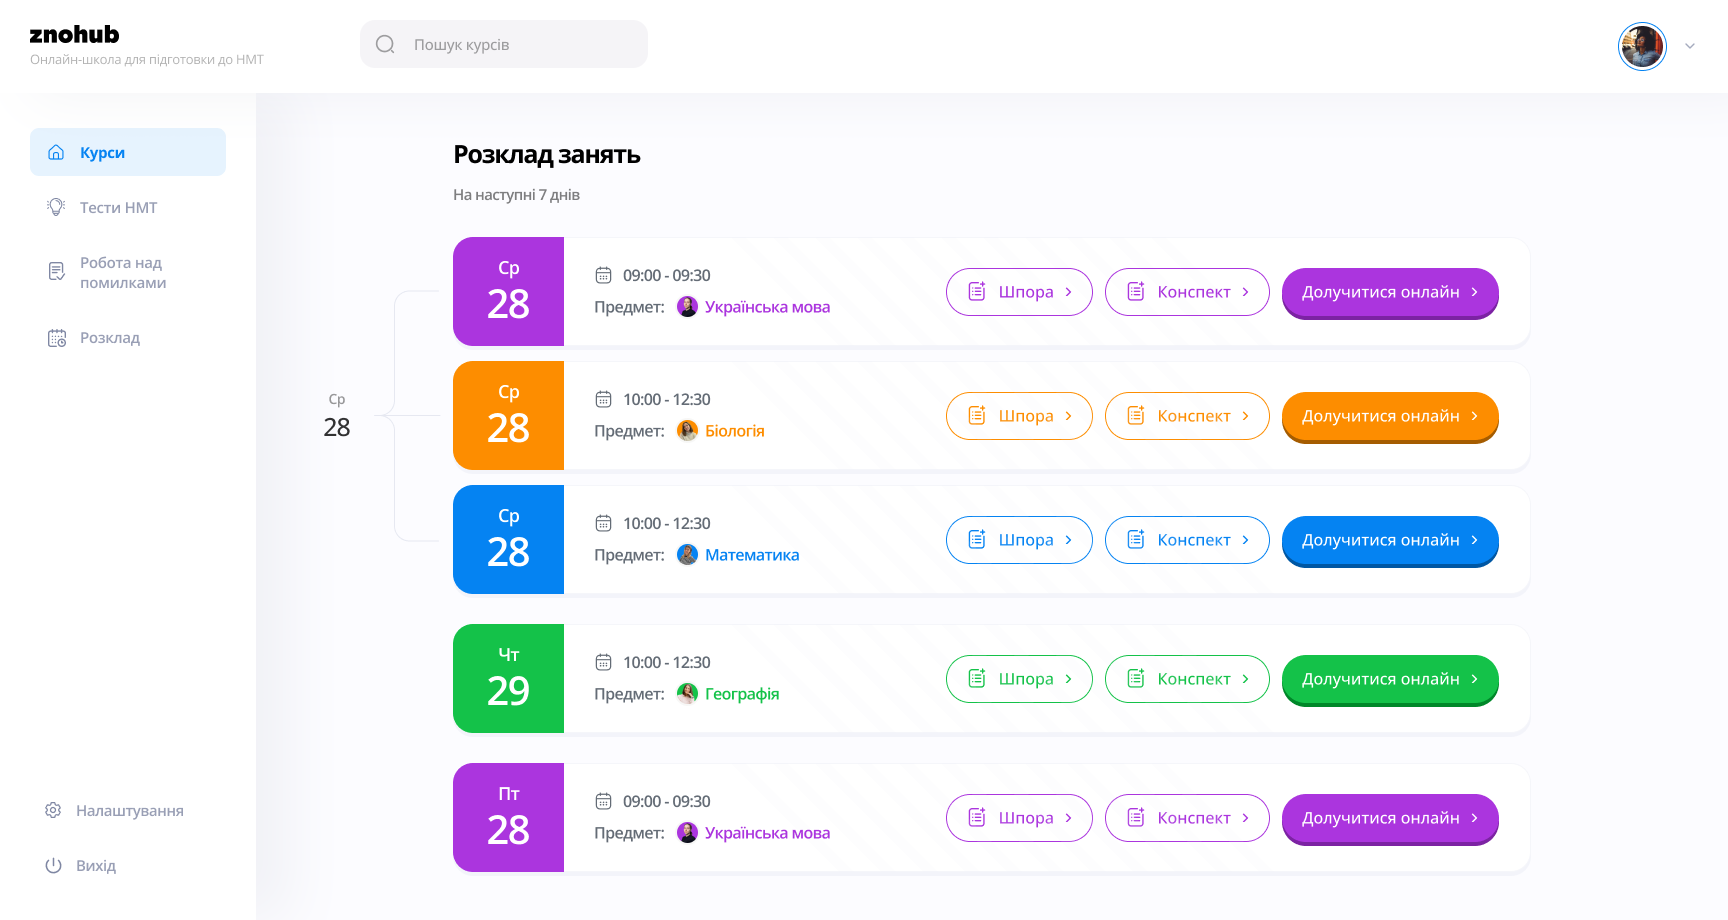Click the Географія subject link
Screen dimensions: 1728x920
click(742, 694)
